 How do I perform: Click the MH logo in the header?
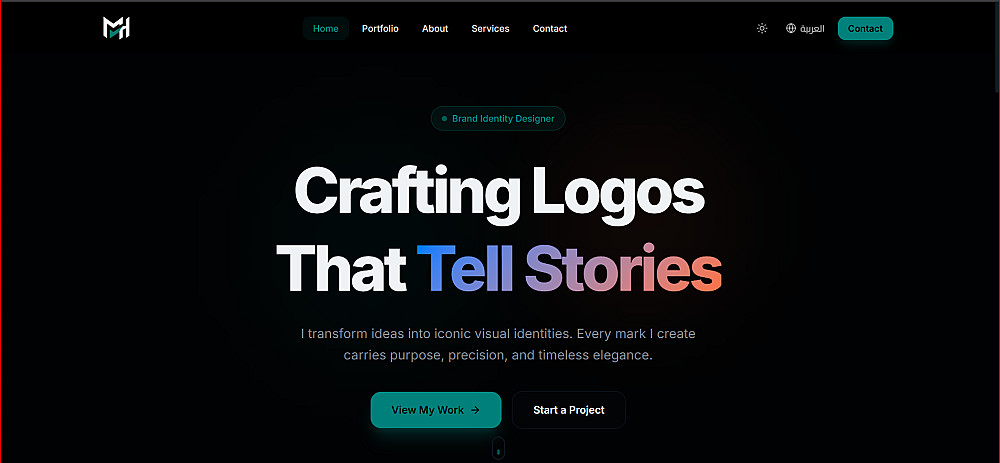point(116,28)
